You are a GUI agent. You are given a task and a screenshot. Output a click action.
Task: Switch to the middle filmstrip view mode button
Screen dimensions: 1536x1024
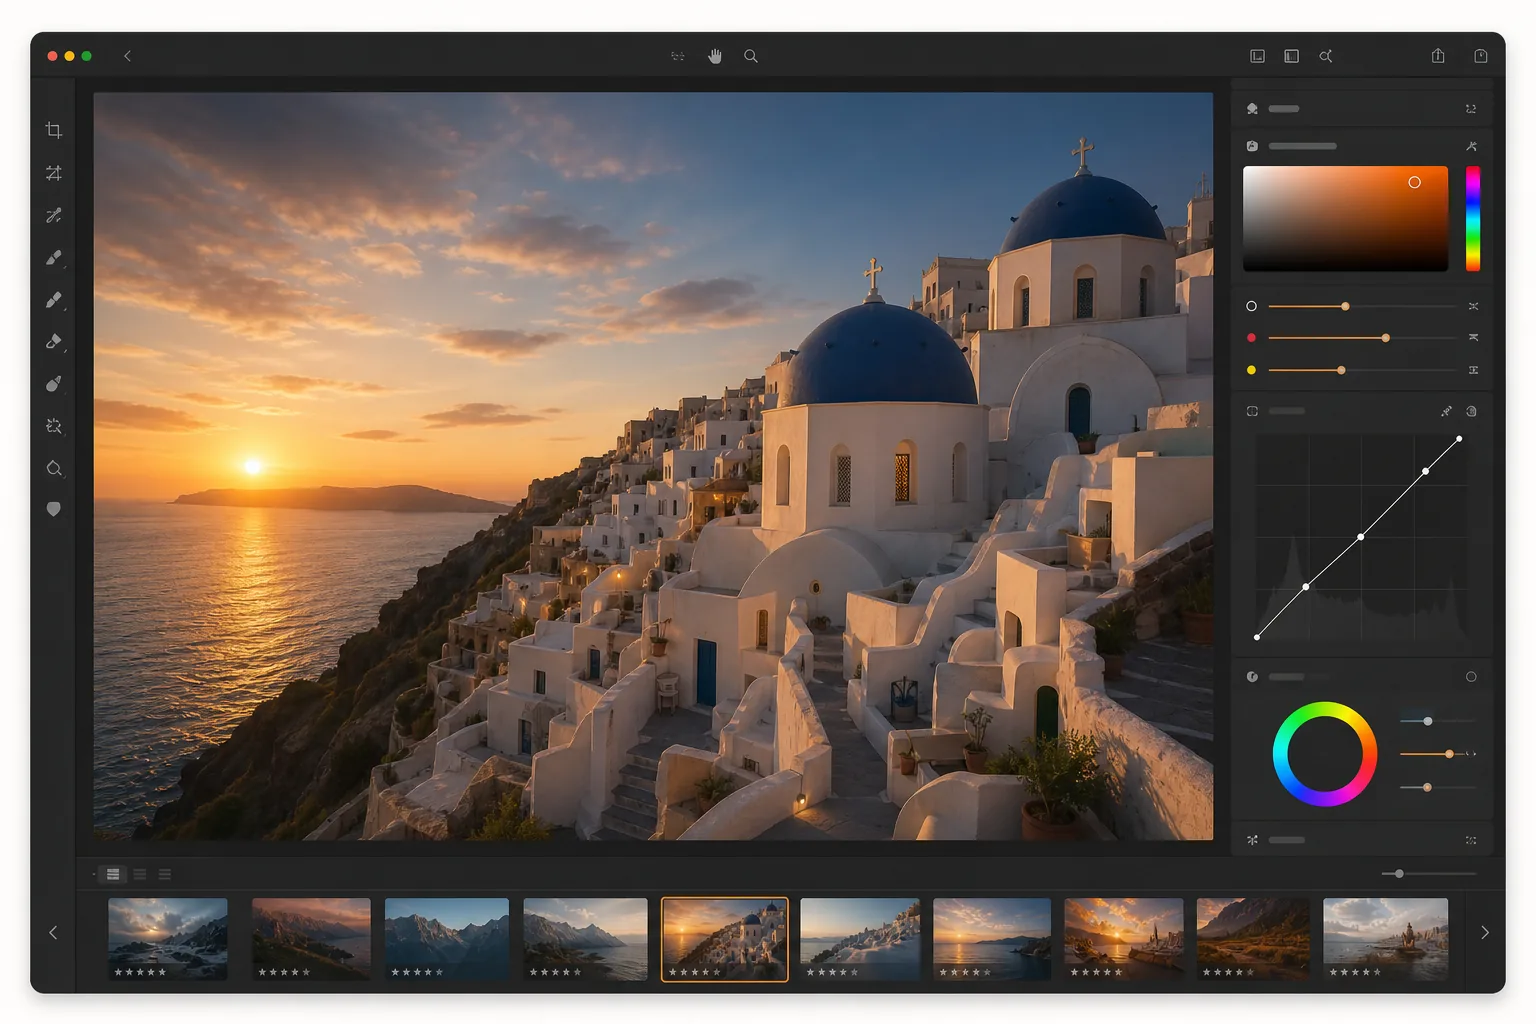[140, 874]
